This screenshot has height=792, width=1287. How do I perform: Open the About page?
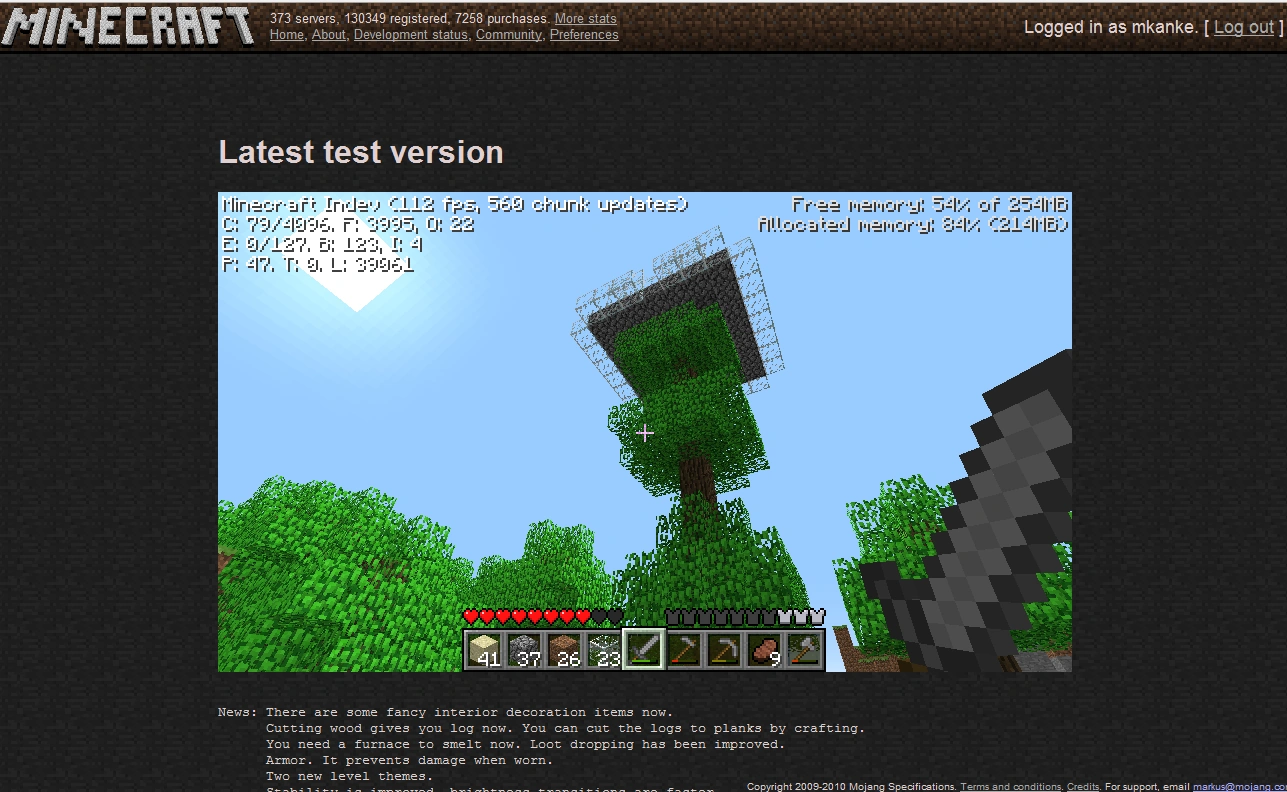[328, 35]
